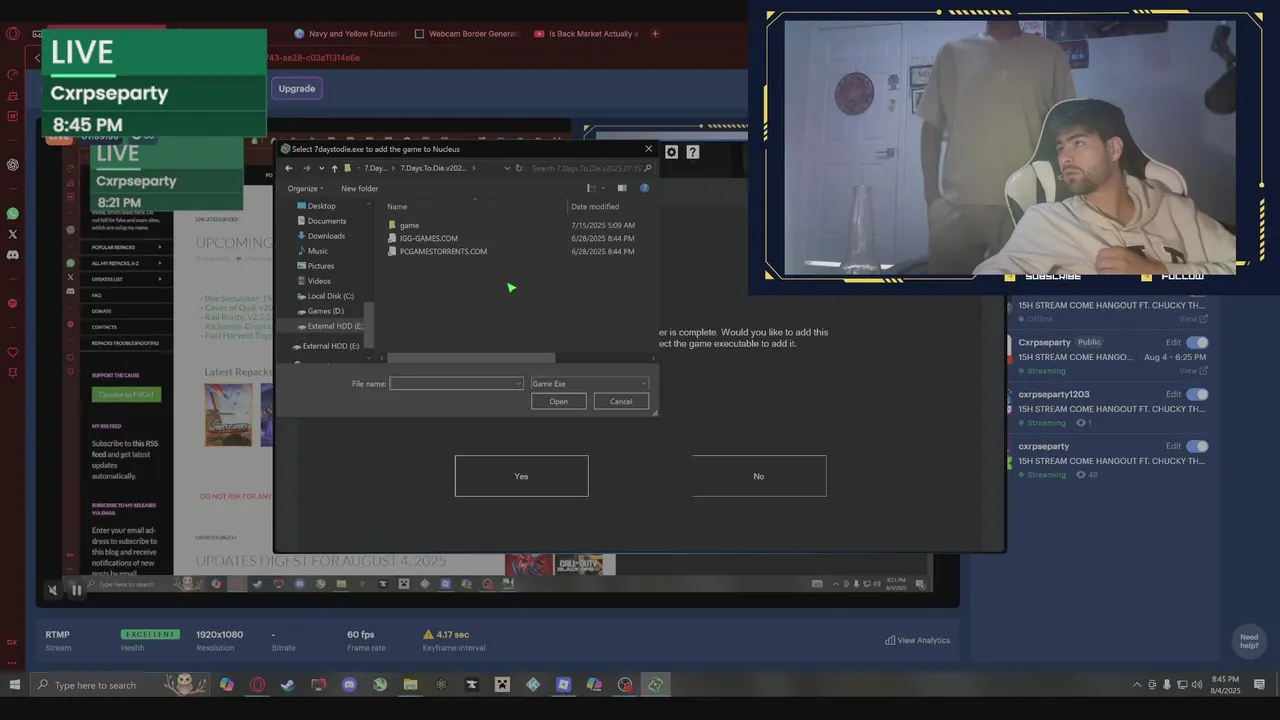1280x720 pixels.
Task: Refresh the file dialog folder view
Action: click(518, 168)
